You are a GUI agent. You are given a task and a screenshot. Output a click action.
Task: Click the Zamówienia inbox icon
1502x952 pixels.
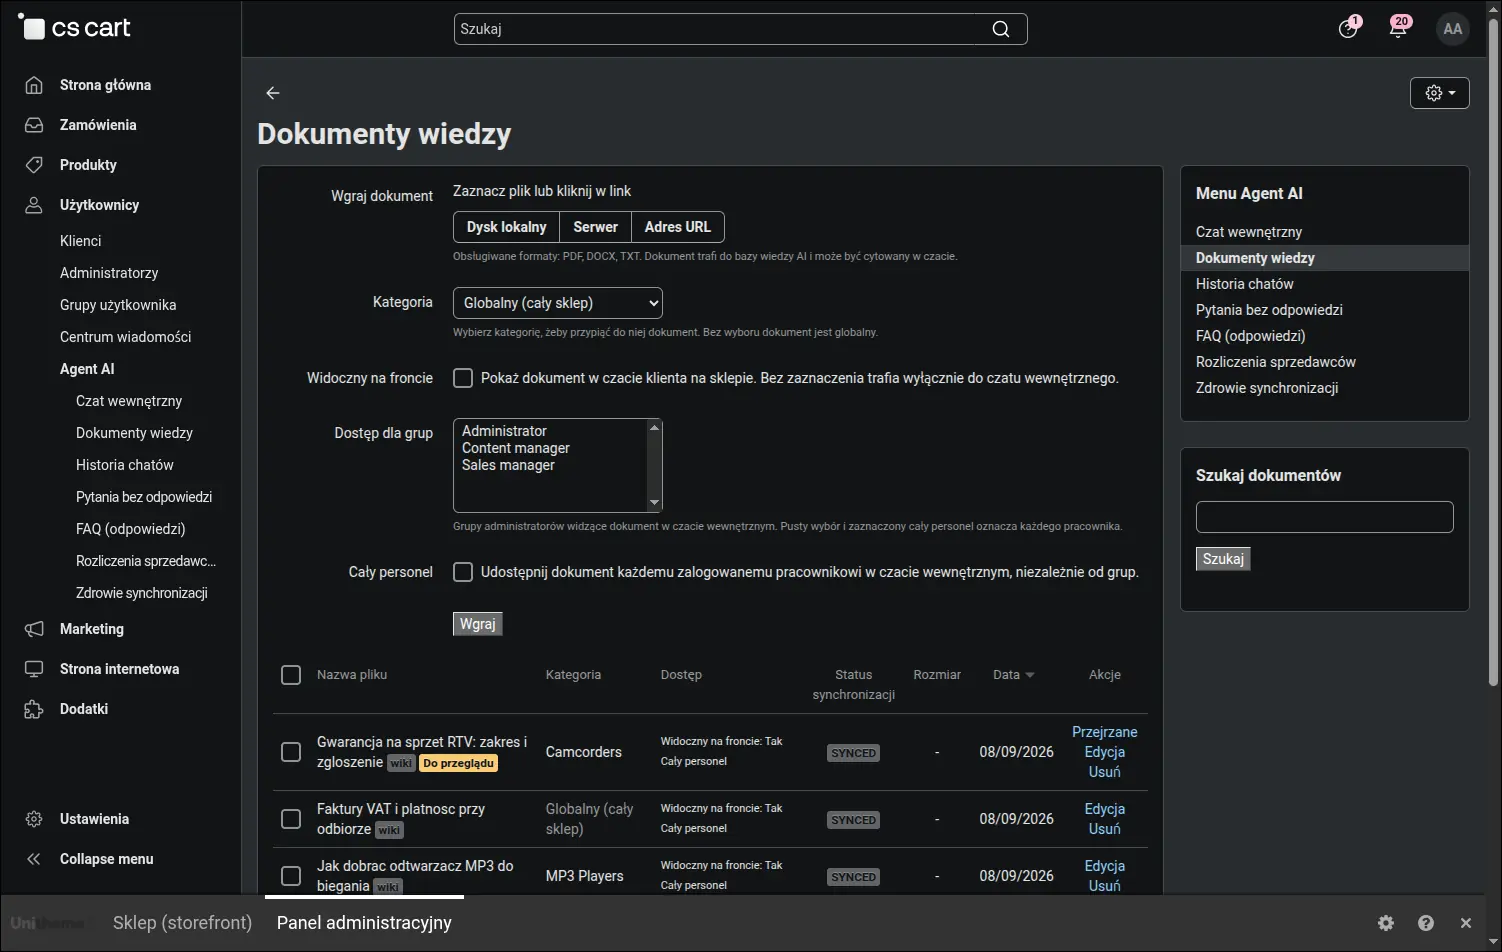(34, 125)
